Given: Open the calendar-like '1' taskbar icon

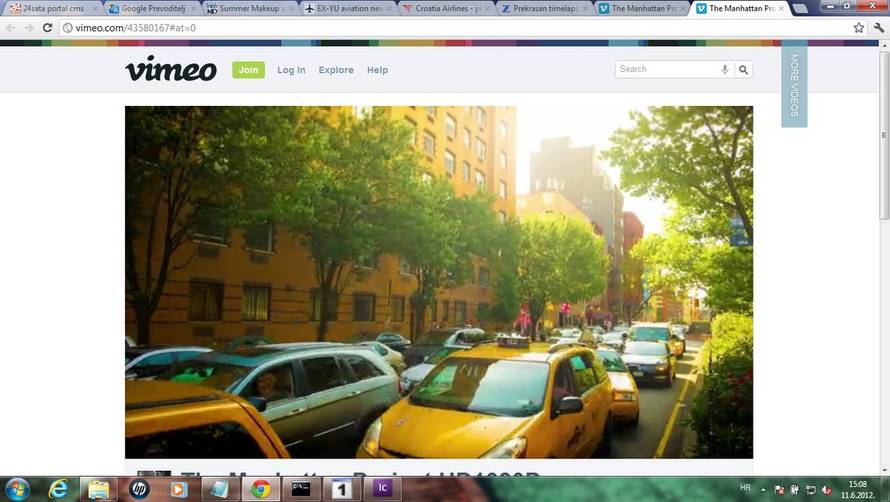Looking at the screenshot, I should point(341,488).
